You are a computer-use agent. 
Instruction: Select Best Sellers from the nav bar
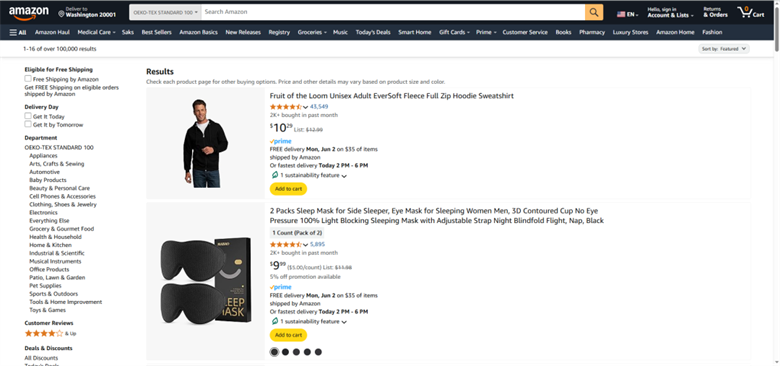156,32
